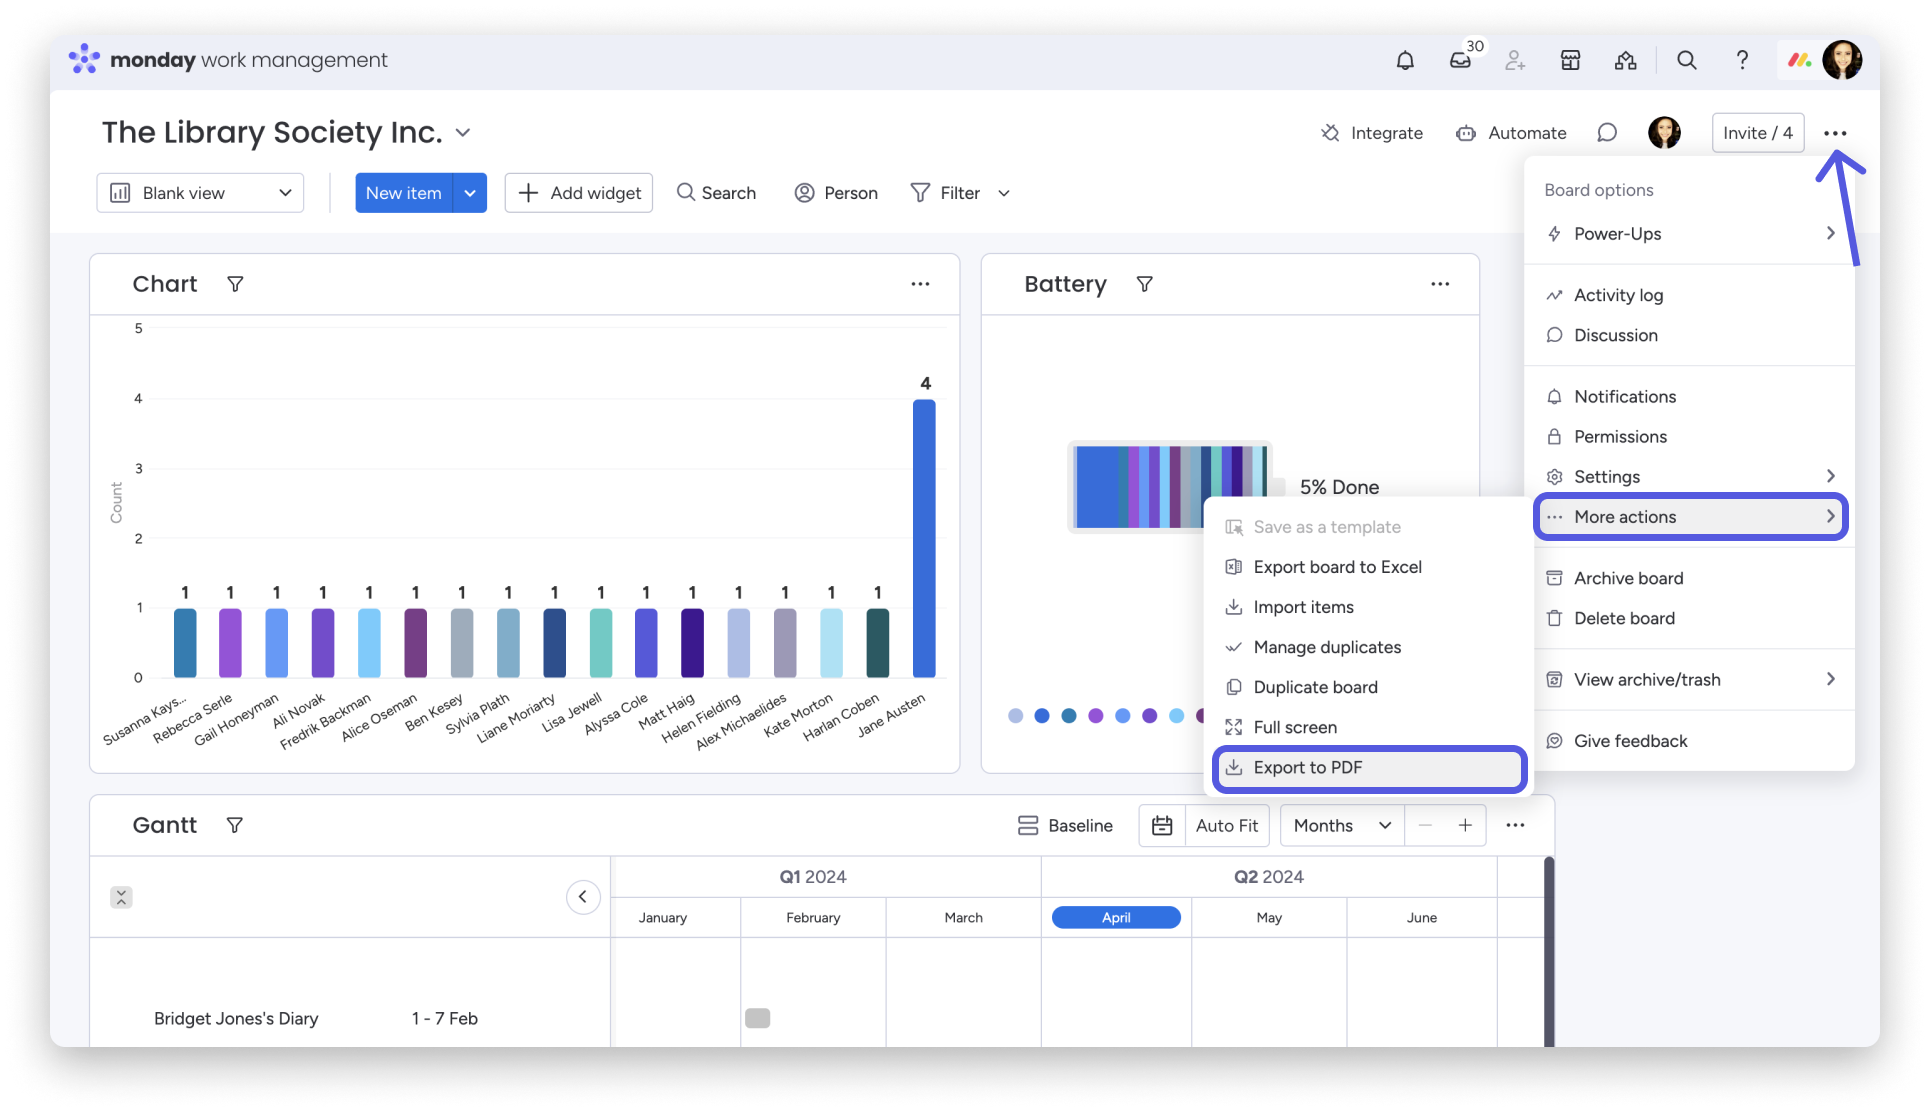This screenshot has width=1930, height=1112.
Task: Click the Add widget button
Action: pyautogui.click(x=579, y=193)
